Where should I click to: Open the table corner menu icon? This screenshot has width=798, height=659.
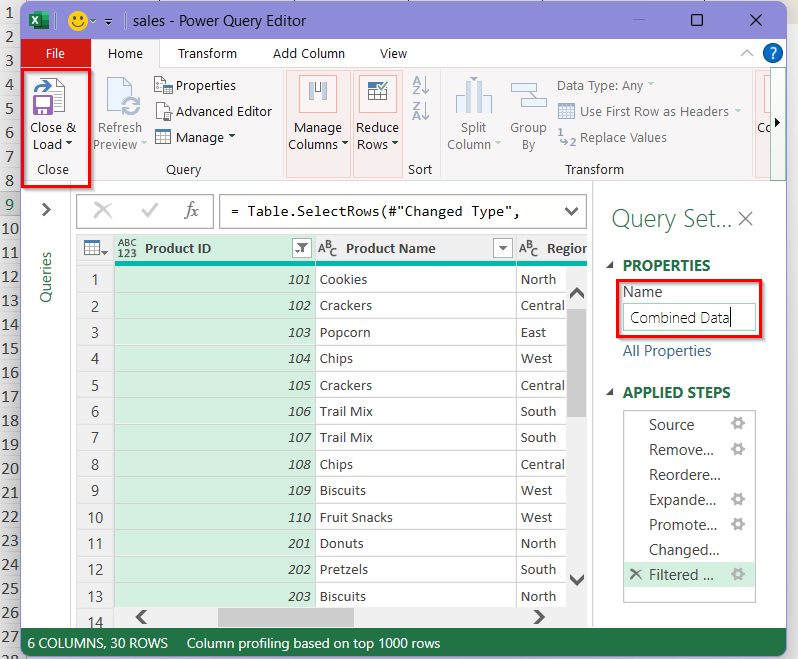(95, 248)
